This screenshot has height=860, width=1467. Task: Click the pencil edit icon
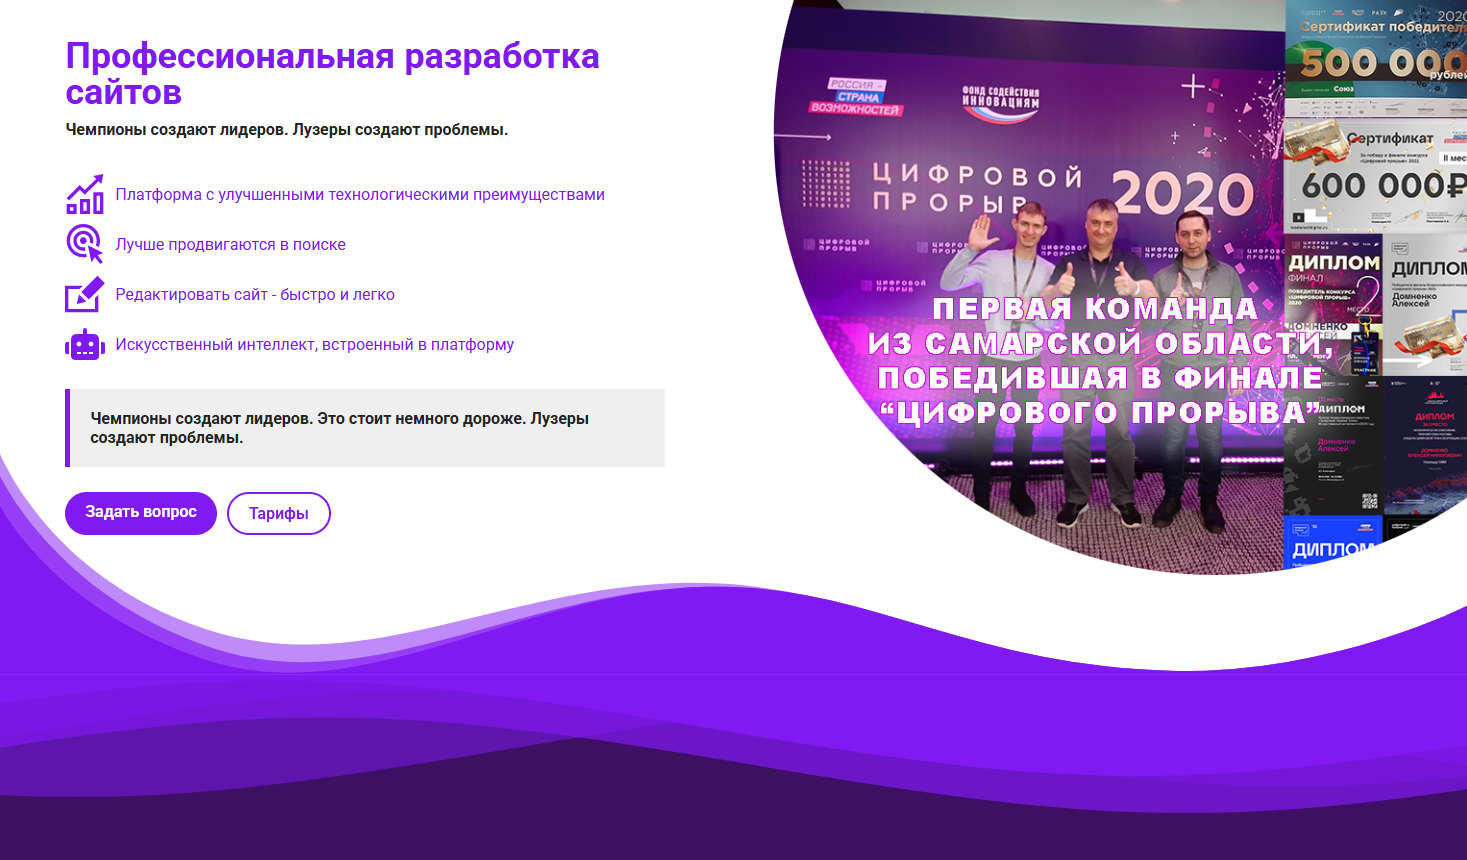coord(85,294)
